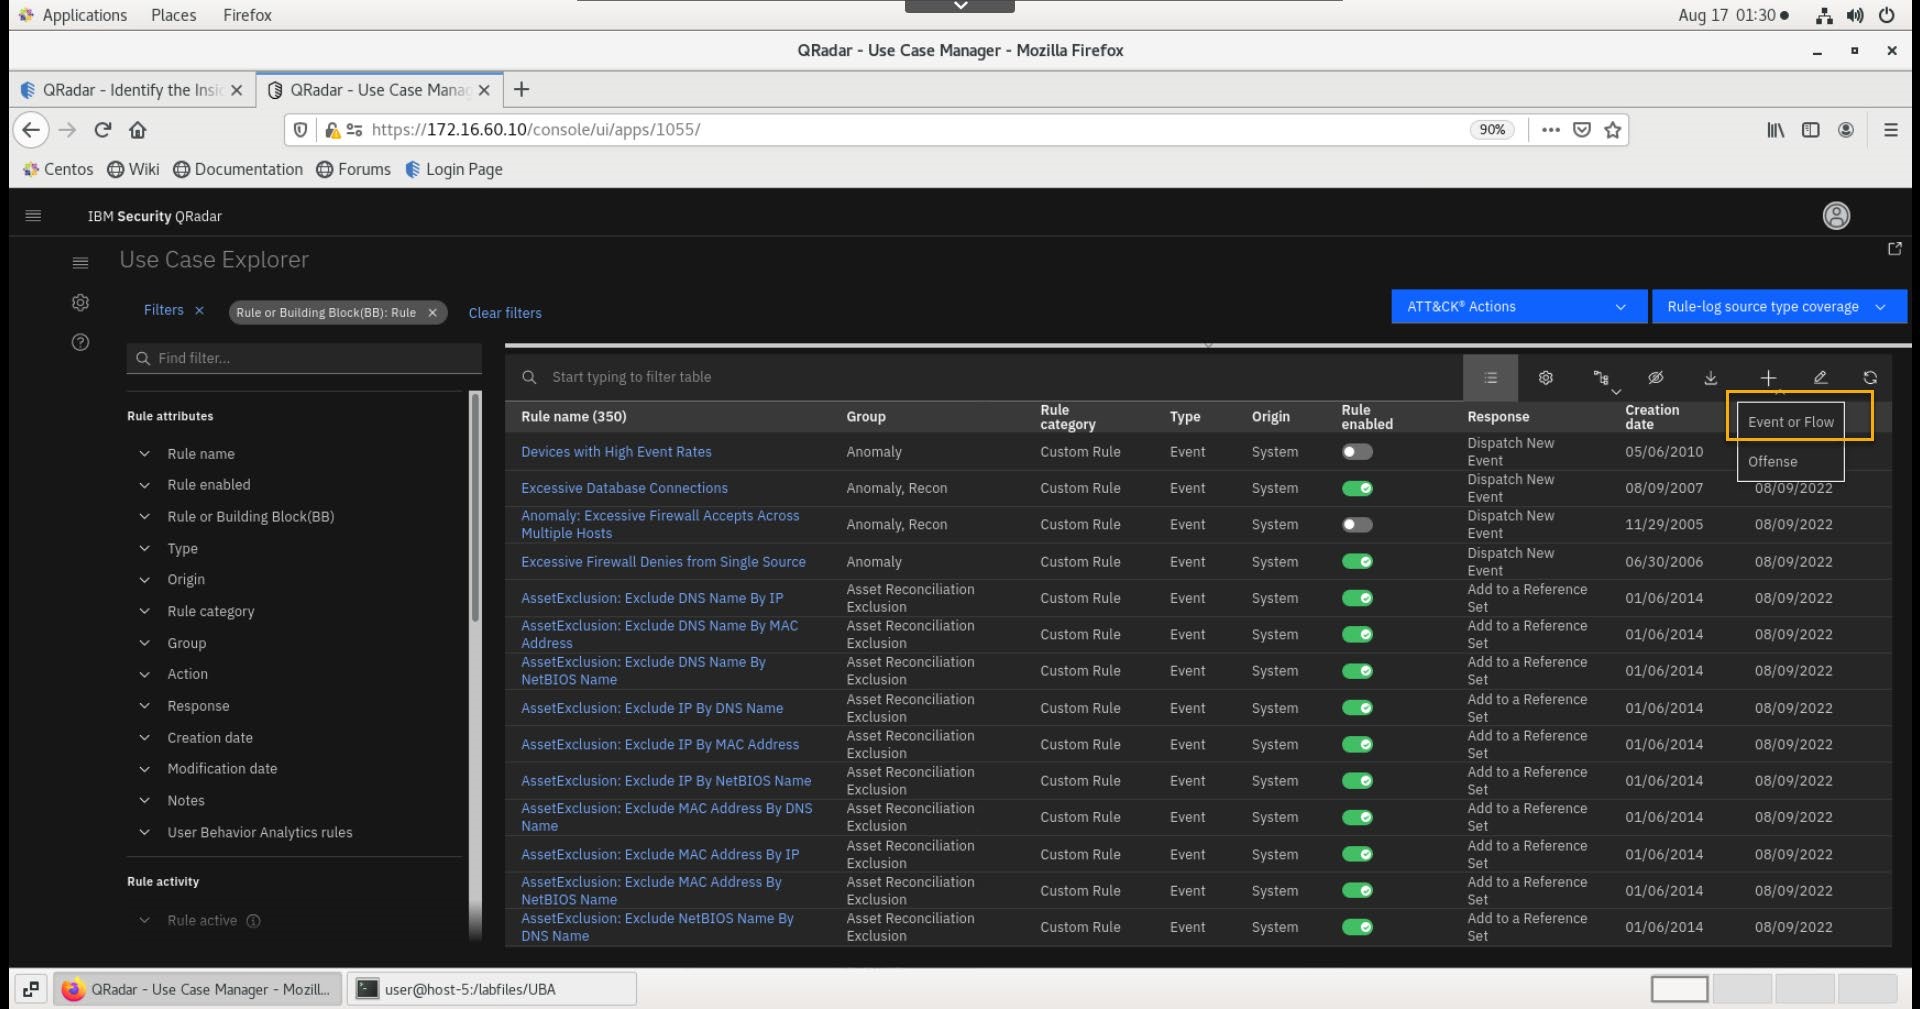Open the Places menu in top bar
This screenshot has width=1920, height=1009.
click(174, 15)
